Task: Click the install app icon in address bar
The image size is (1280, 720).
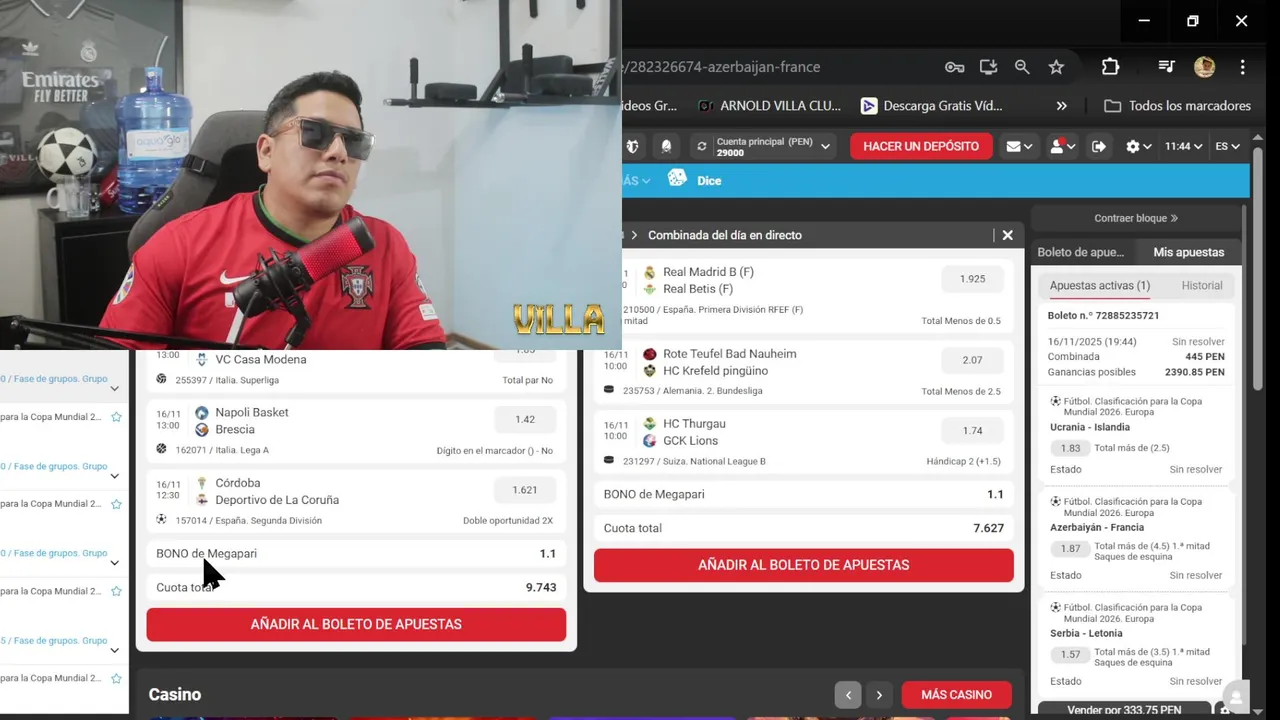Action: coord(988,67)
